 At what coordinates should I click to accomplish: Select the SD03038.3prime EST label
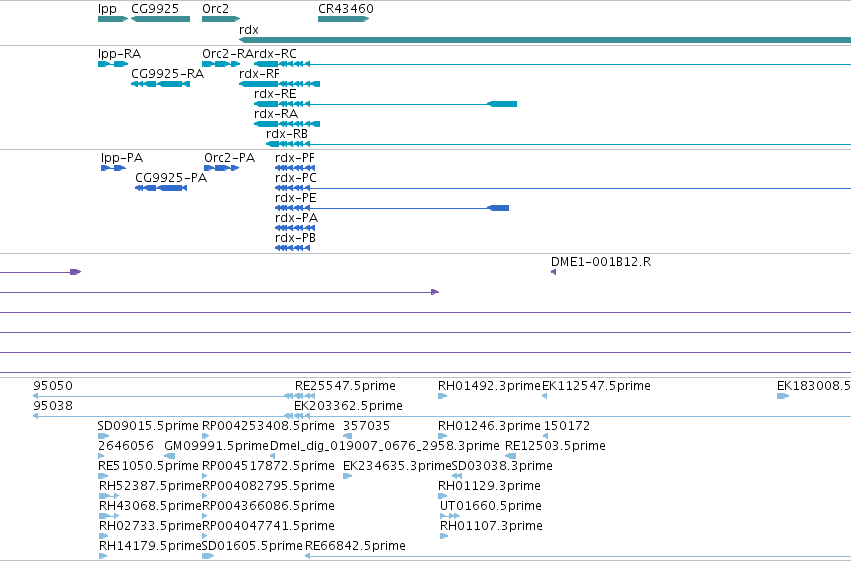tap(502, 467)
